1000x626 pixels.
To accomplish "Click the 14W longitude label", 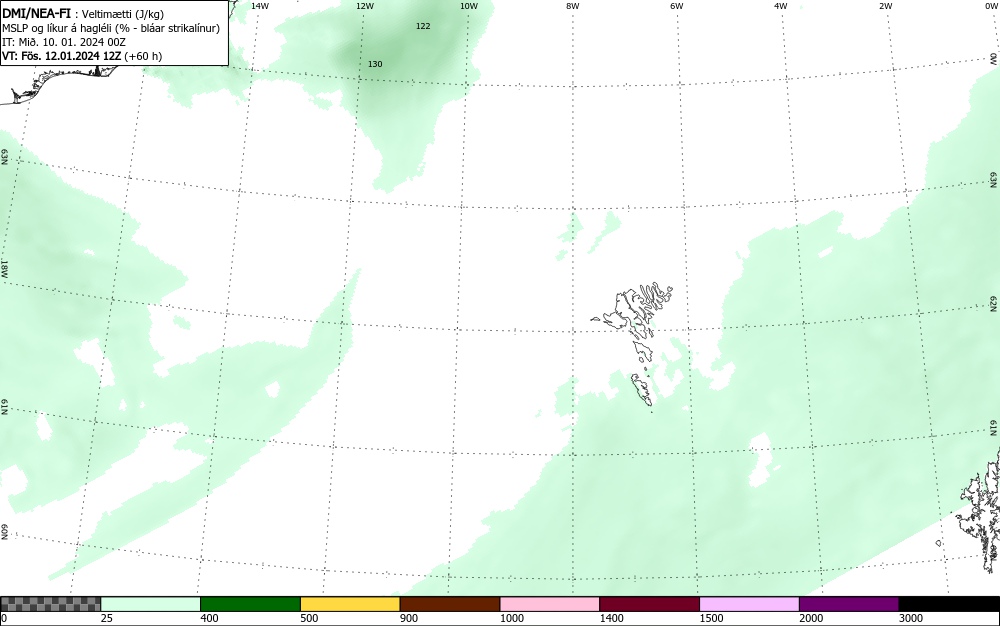I will tap(260, 6).
